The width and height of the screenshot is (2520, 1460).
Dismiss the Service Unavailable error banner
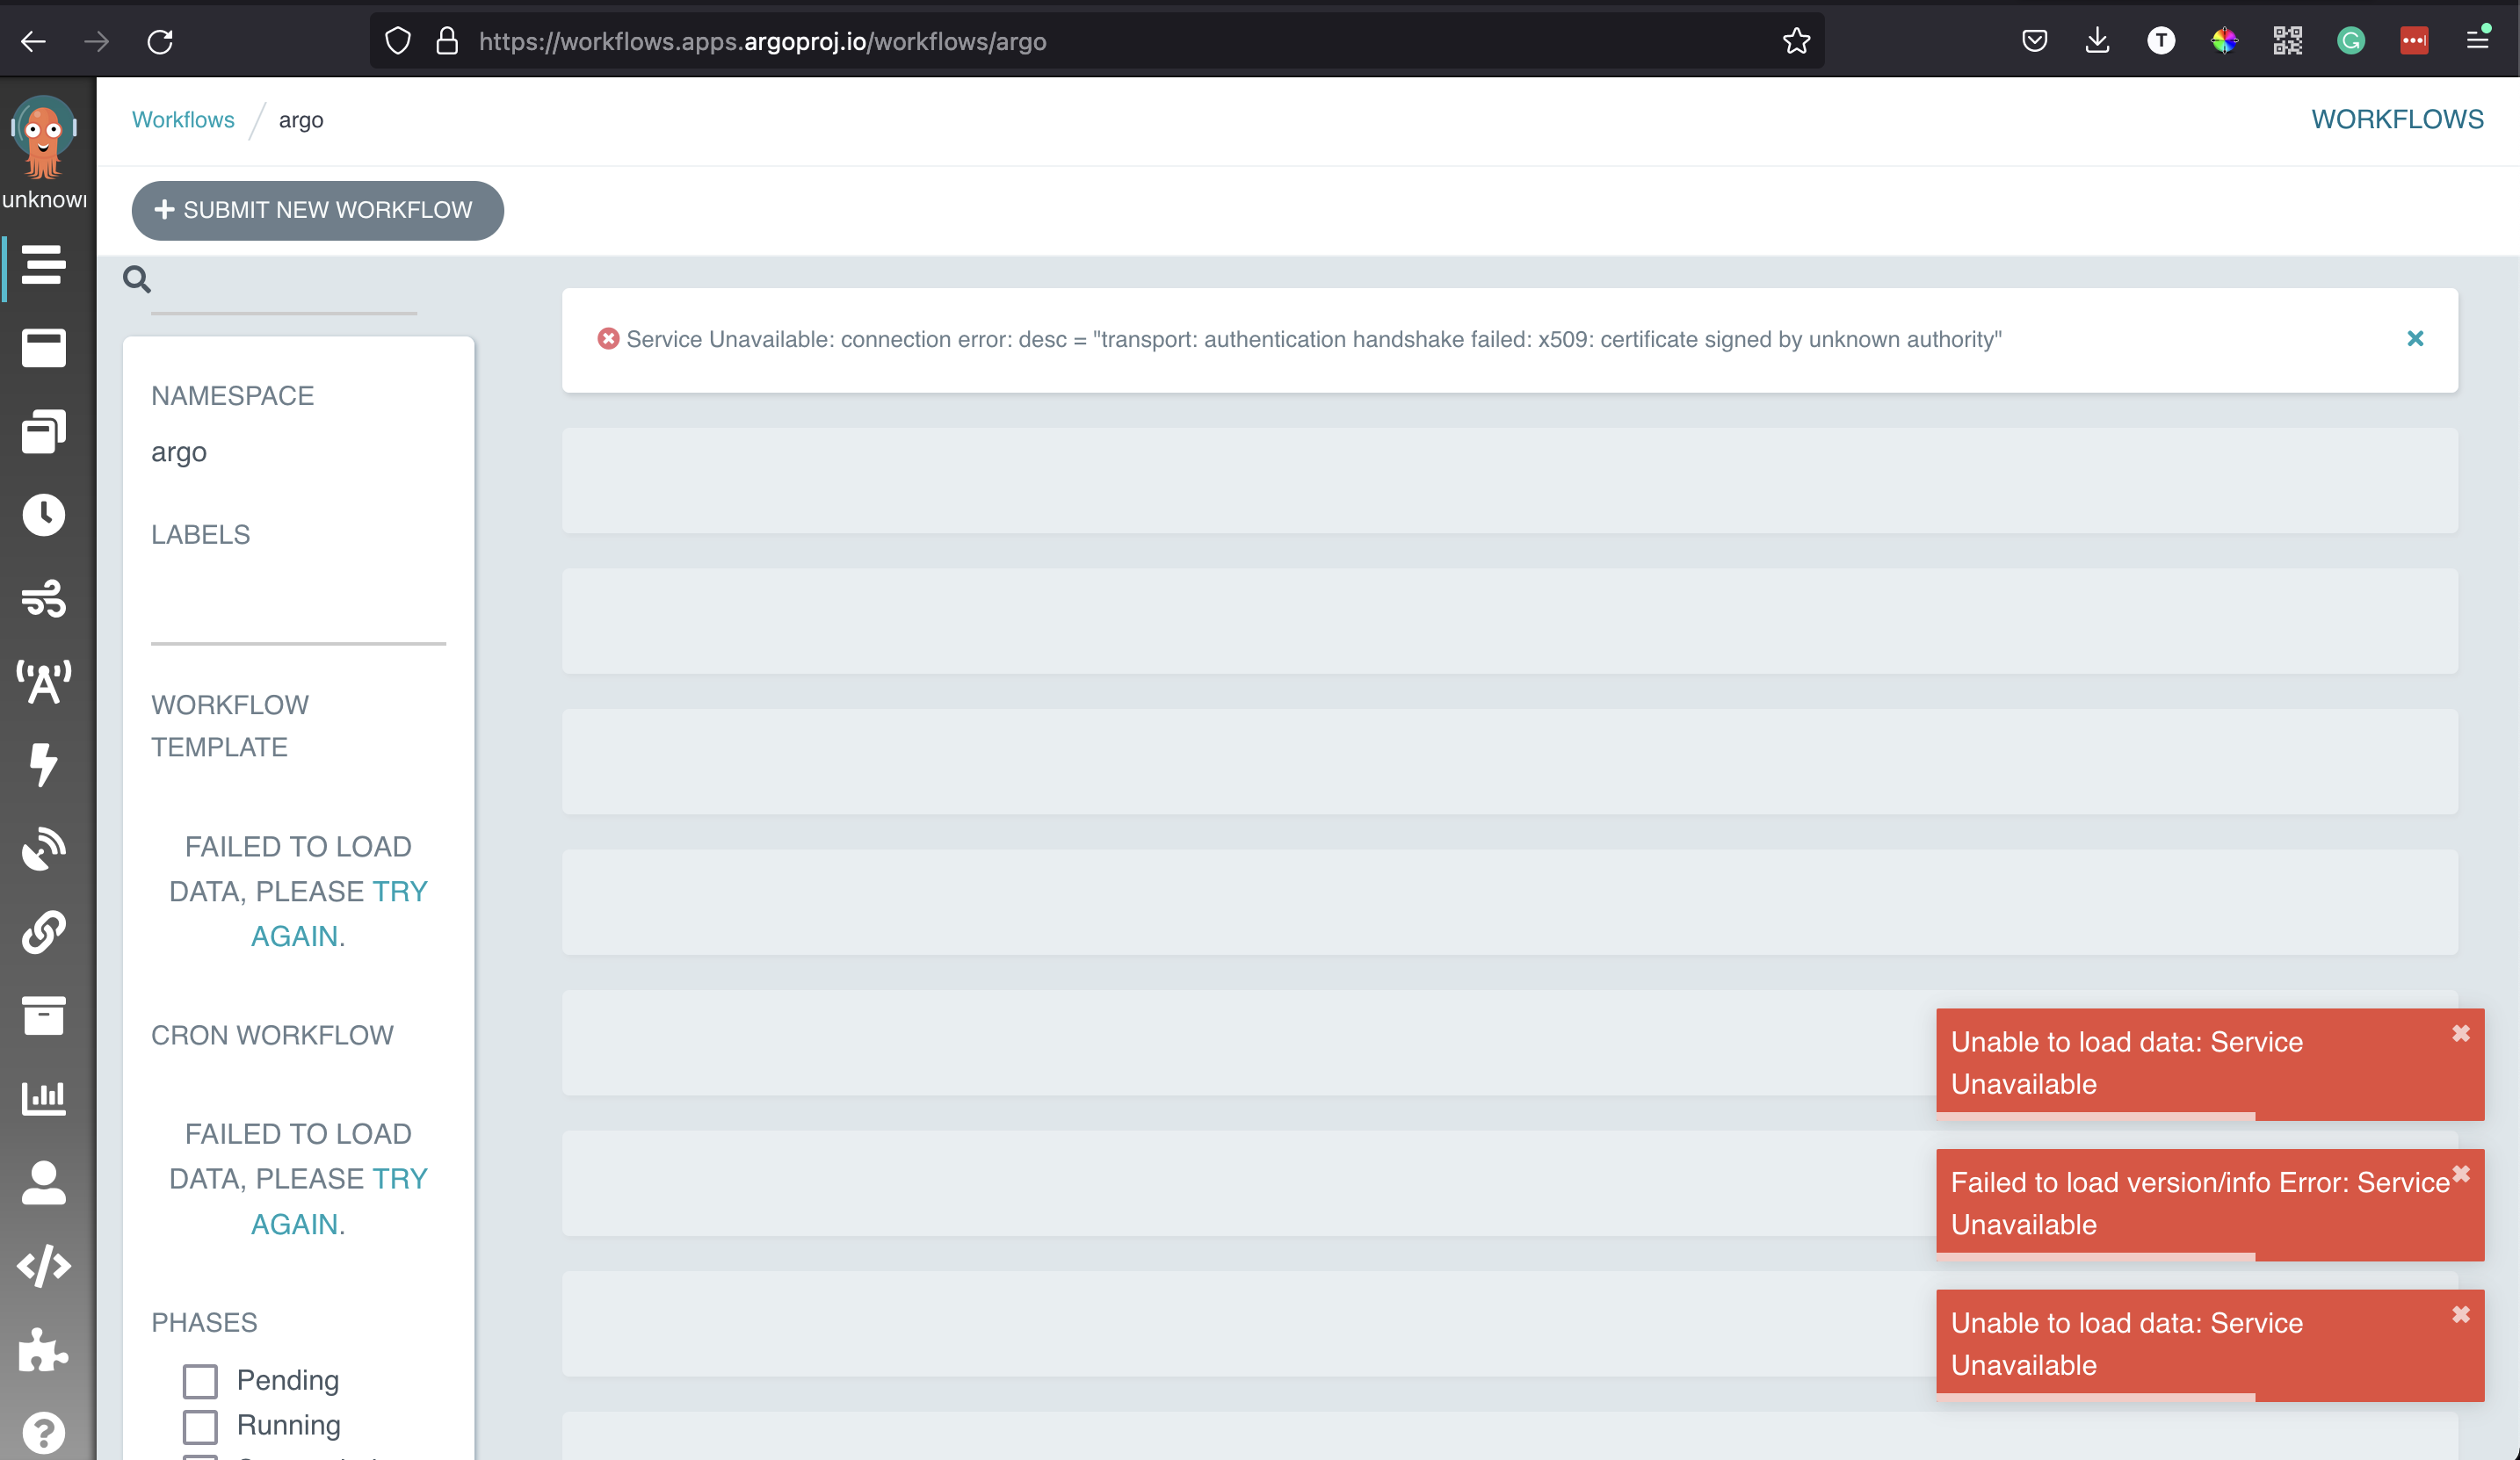2416,339
